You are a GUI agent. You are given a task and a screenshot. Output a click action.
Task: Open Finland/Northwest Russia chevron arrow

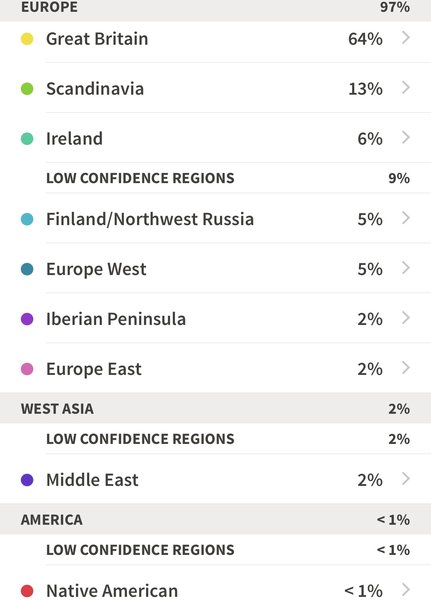(406, 218)
